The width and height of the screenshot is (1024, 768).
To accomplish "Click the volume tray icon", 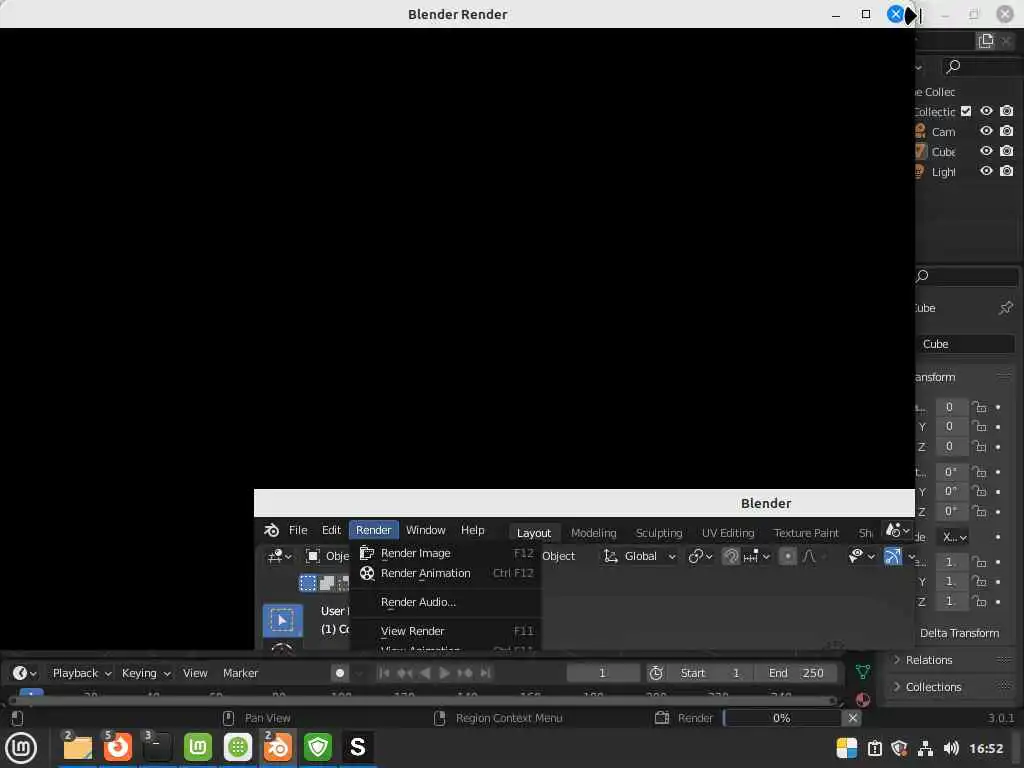I will pos(952,748).
